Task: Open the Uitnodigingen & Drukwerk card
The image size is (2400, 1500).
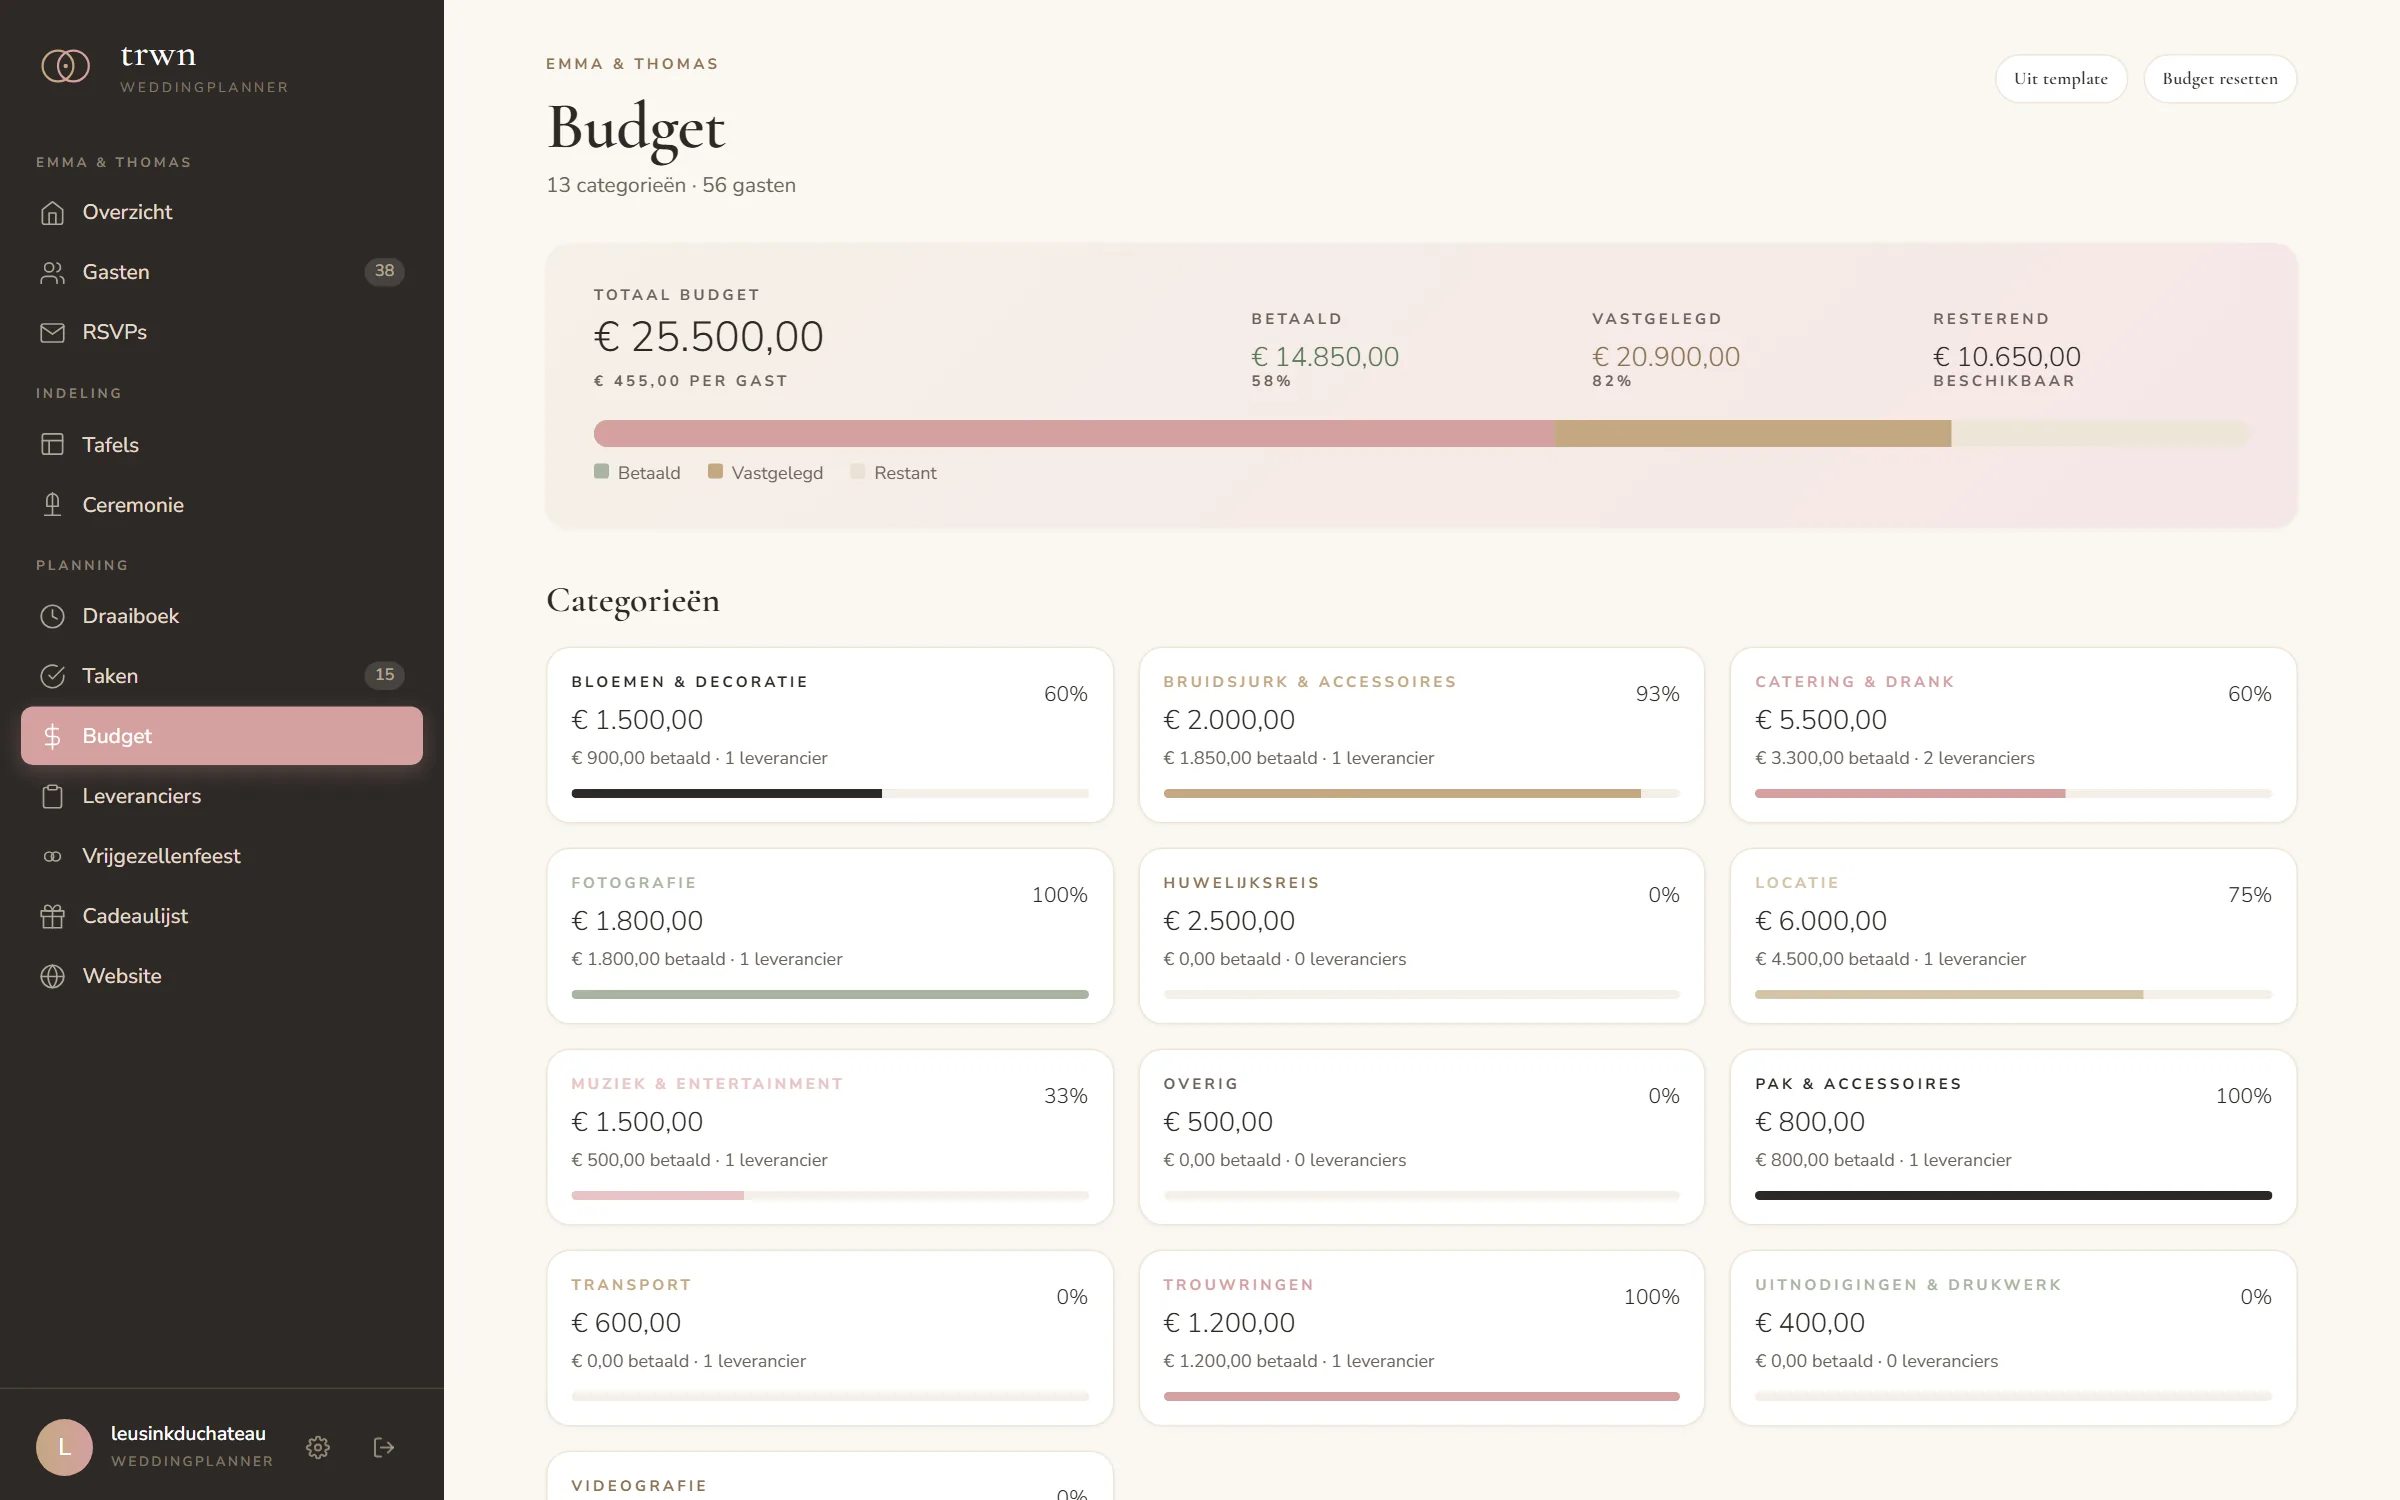Action: [x=2013, y=1338]
